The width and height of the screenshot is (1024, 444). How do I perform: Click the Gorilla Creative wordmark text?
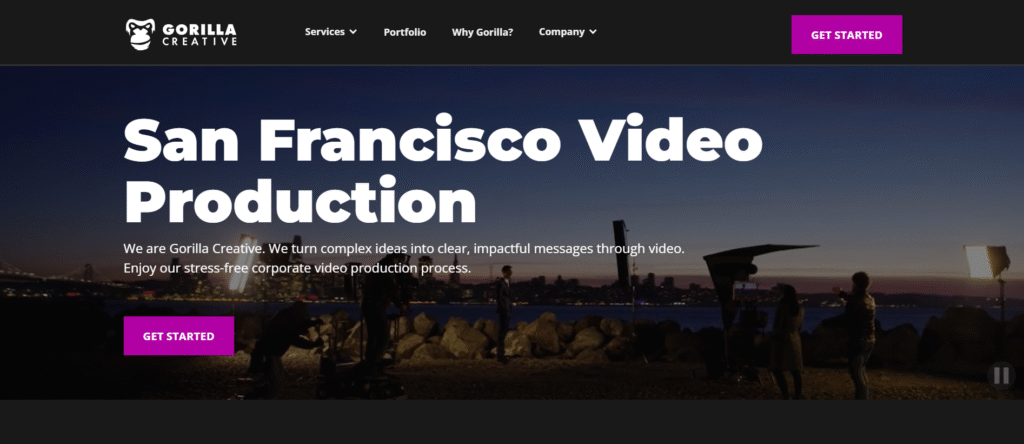(x=199, y=35)
